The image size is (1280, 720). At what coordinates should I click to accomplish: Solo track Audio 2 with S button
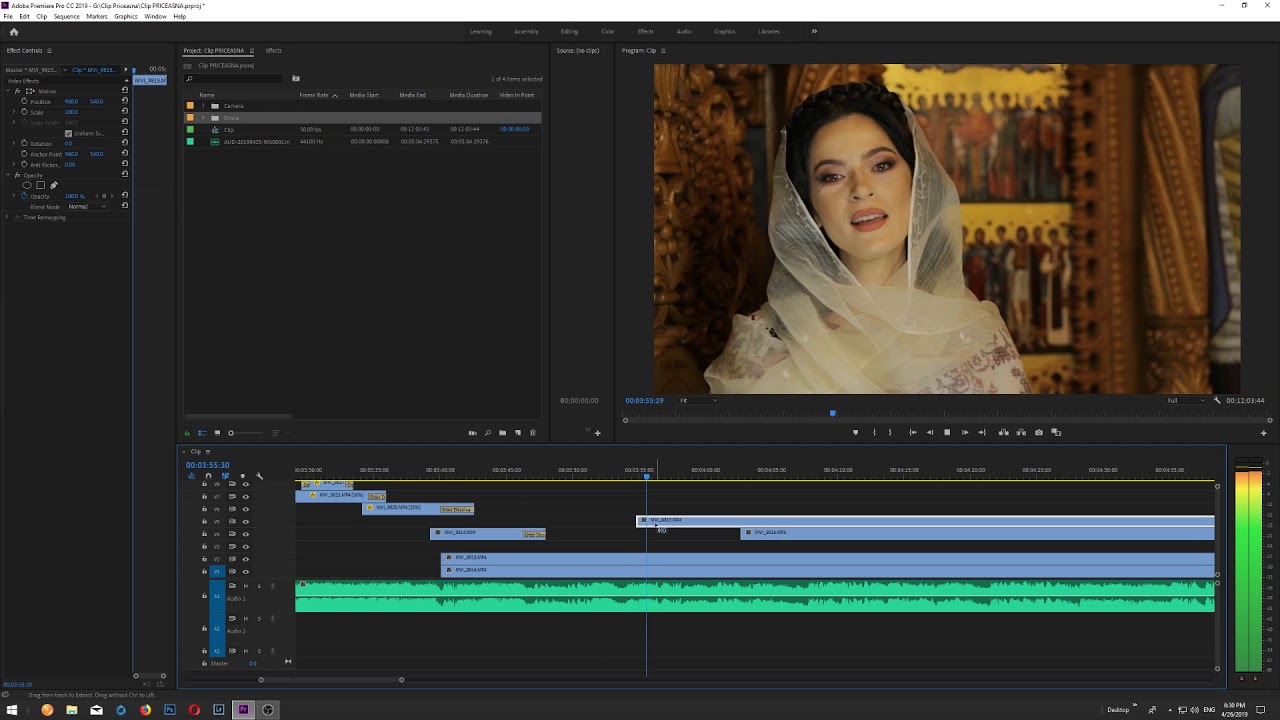[259, 619]
